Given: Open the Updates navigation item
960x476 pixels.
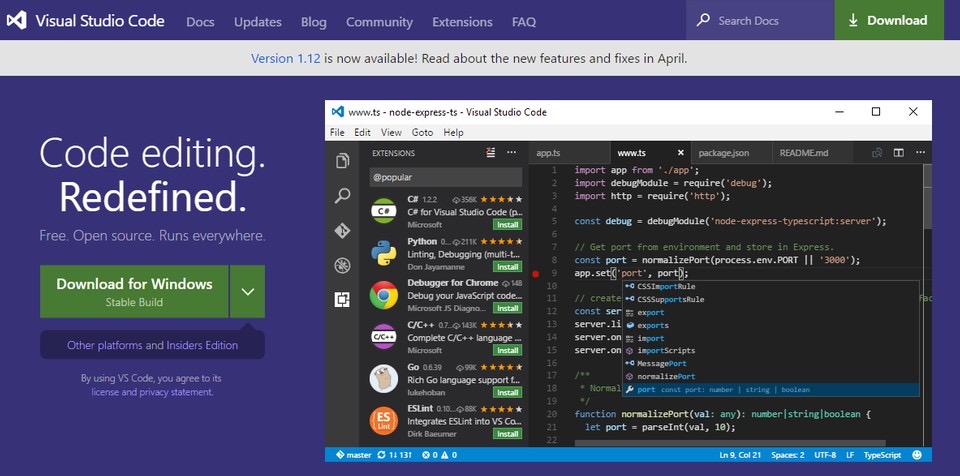Looking at the screenshot, I should click(258, 21).
